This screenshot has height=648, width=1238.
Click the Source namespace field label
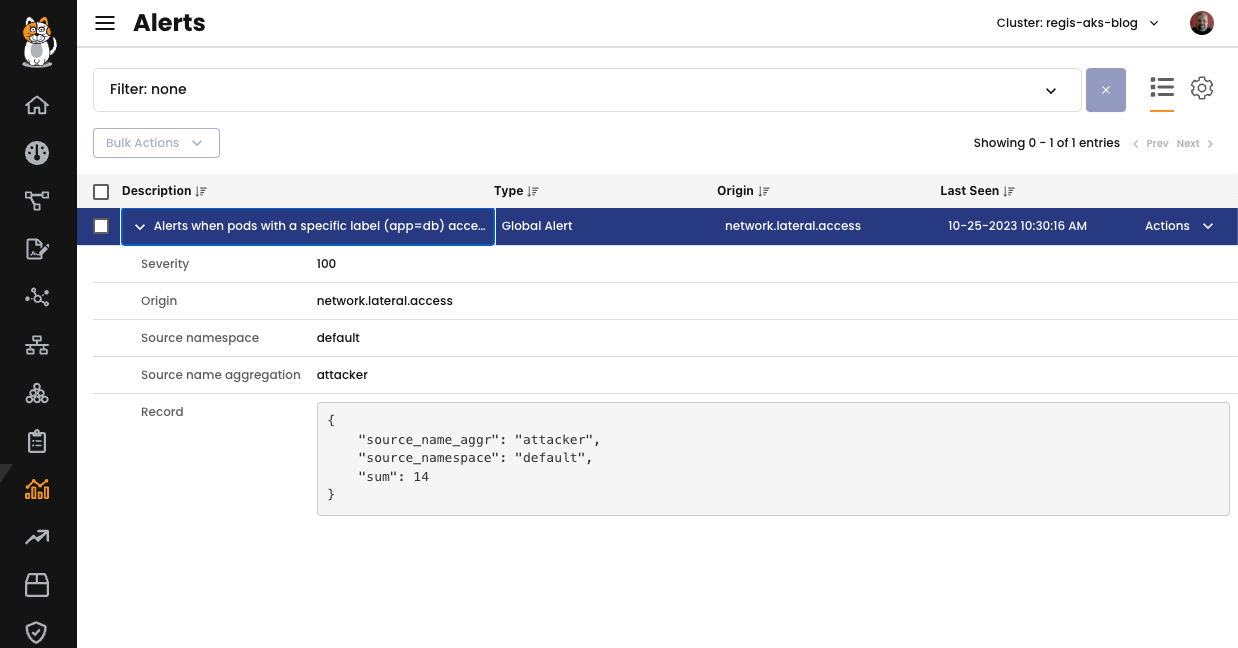[200, 338]
